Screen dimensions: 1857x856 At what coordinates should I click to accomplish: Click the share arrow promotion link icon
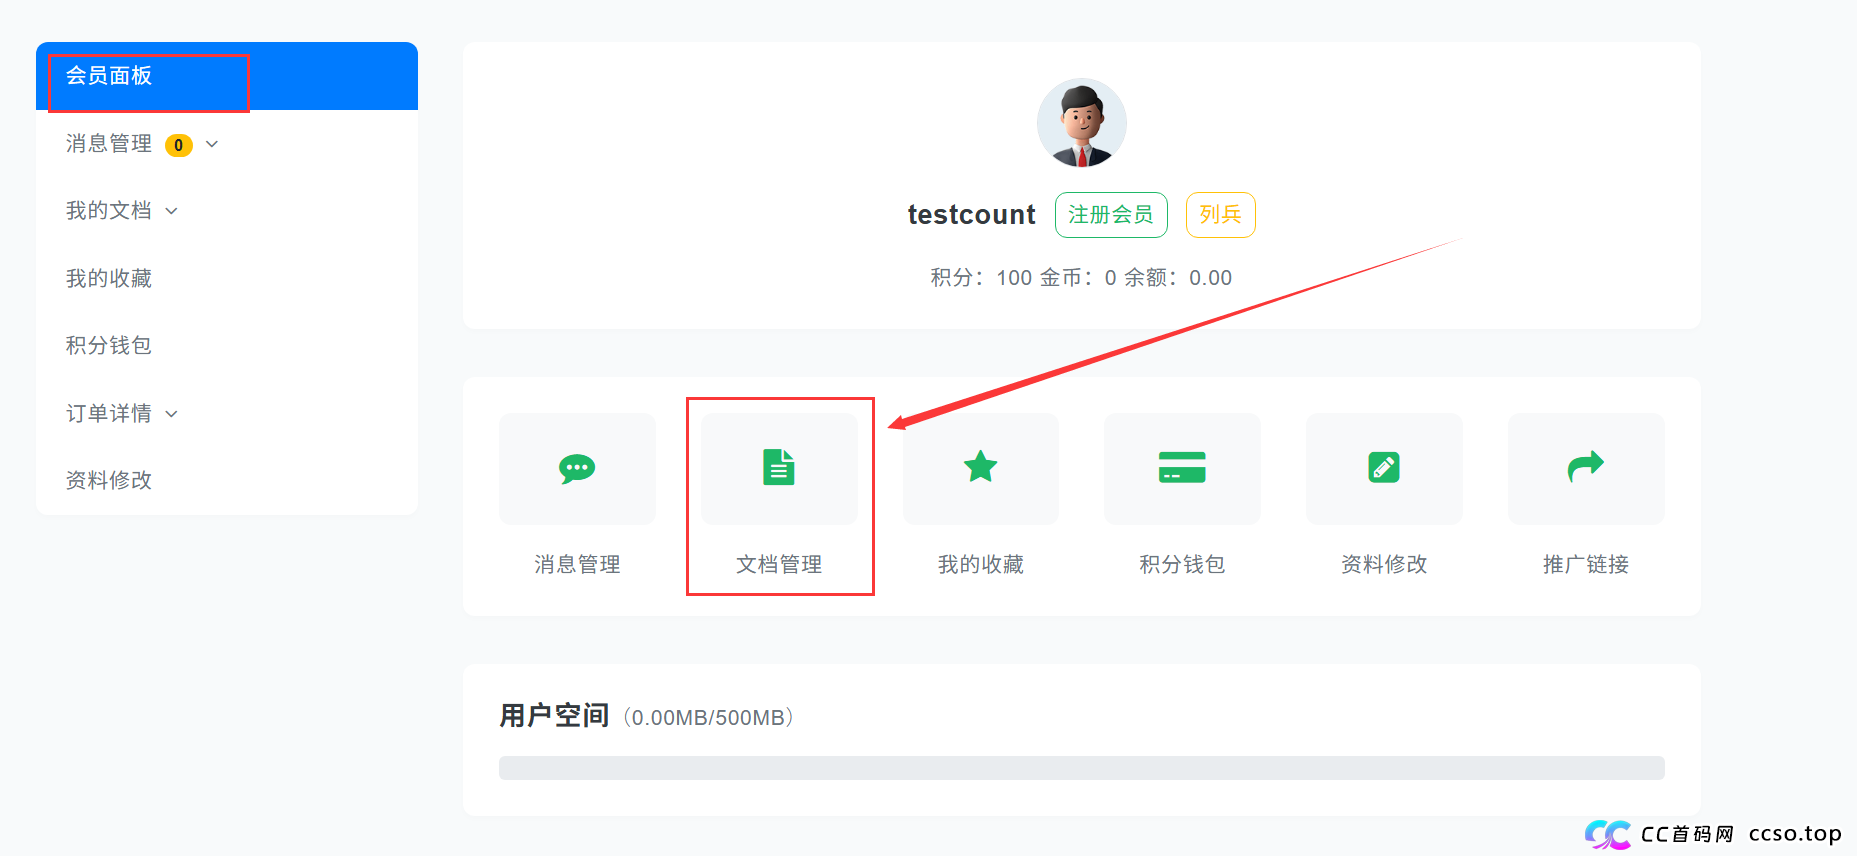(x=1585, y=467)
